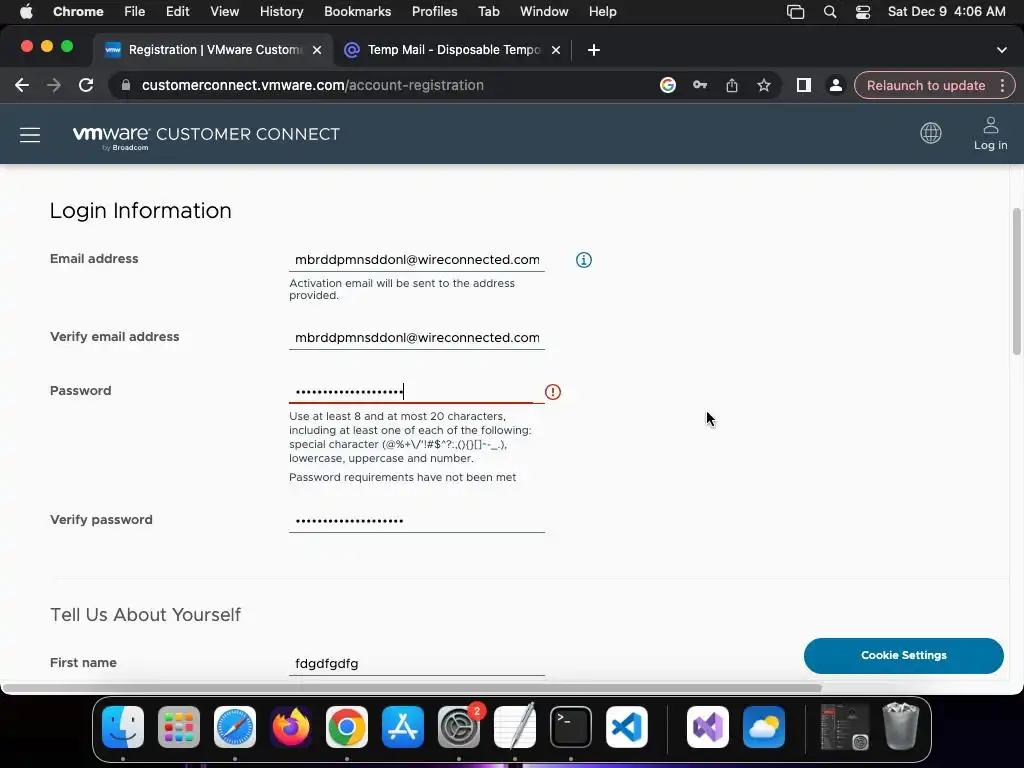
Task: Open the Edit menu
Action: pos(177,12)
